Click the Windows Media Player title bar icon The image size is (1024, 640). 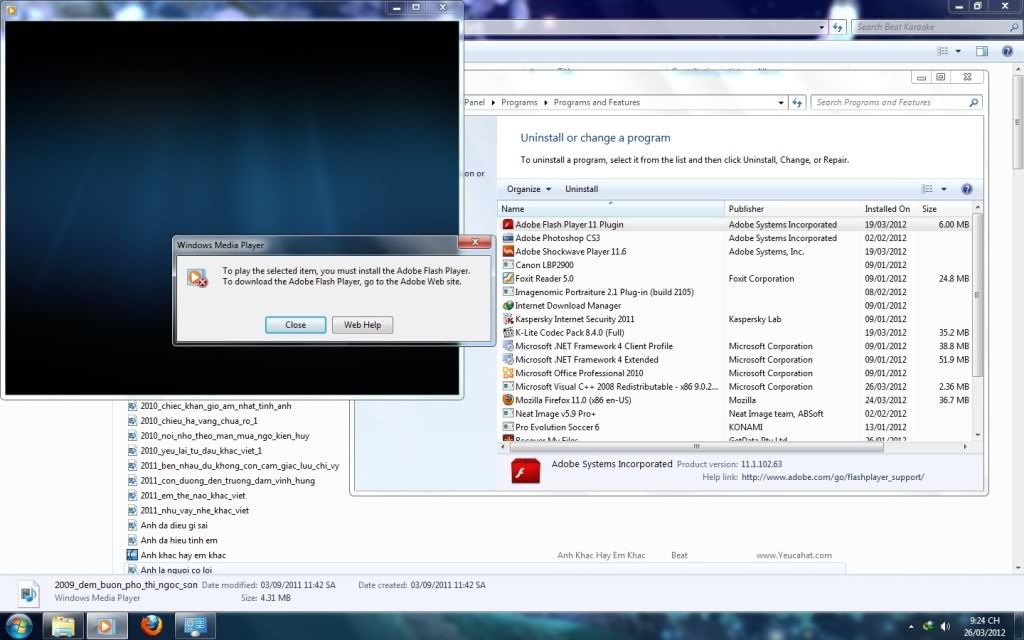10,9
